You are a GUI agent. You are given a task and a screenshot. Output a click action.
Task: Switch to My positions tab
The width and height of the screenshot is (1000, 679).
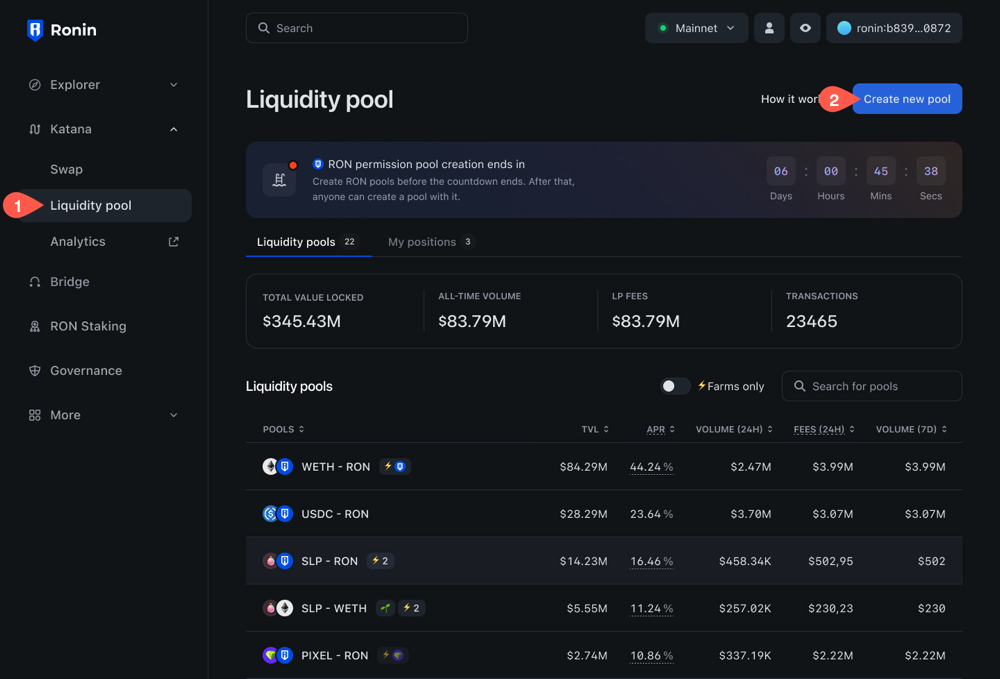[x=430, y=242]
